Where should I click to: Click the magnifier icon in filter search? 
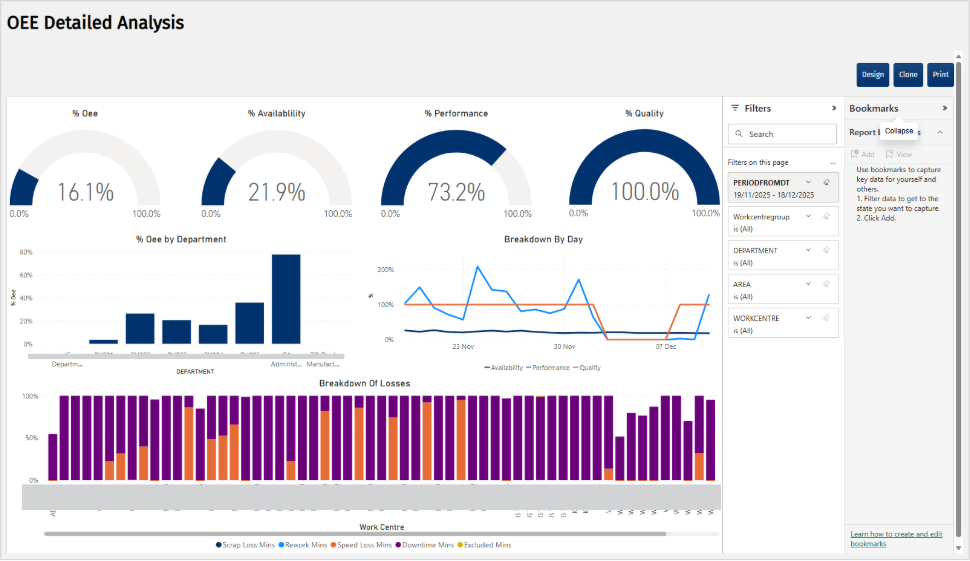pos(739,134)
